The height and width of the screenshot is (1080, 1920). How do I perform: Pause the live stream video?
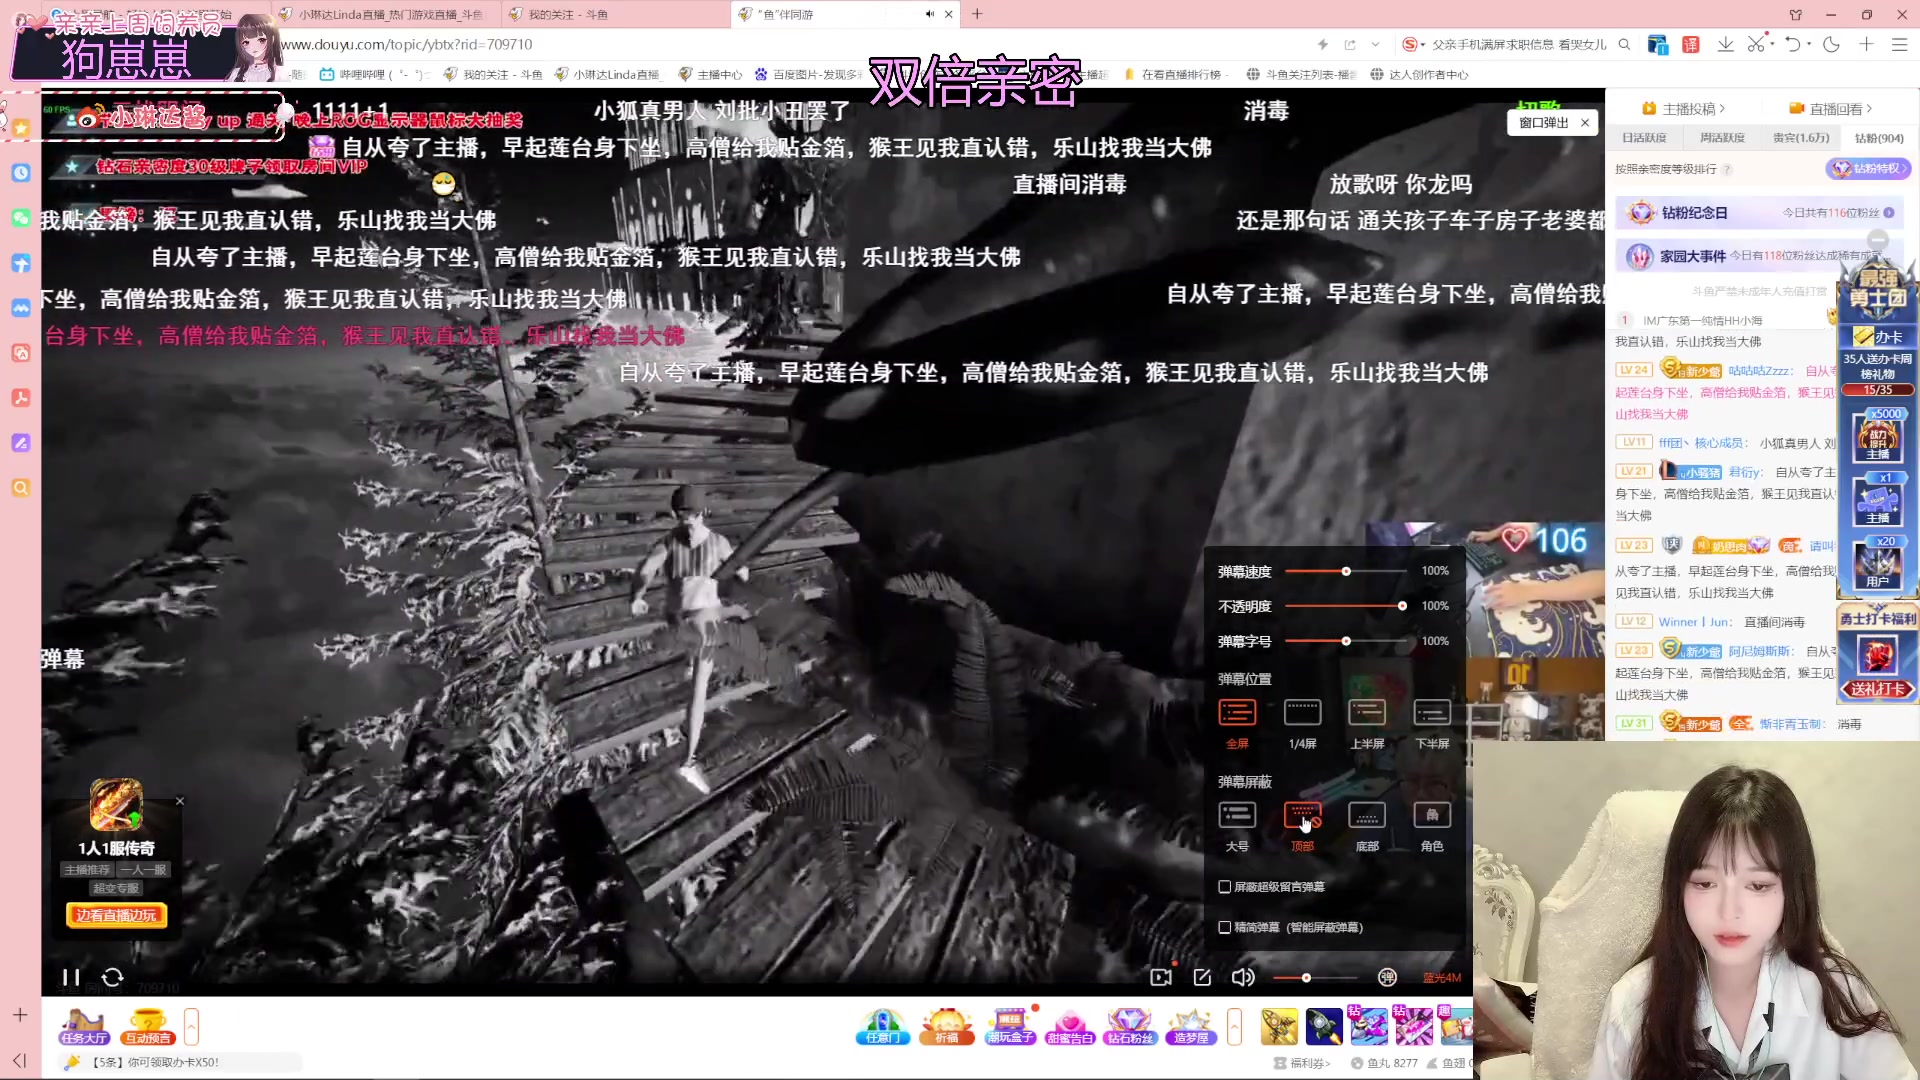tap(70, 977)
